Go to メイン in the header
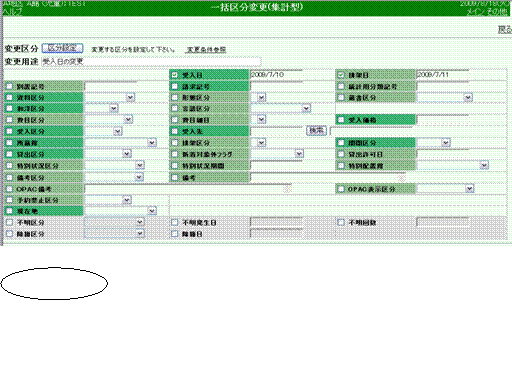The height and width of the screenshot is (384, 512). [x=475, y=12]
